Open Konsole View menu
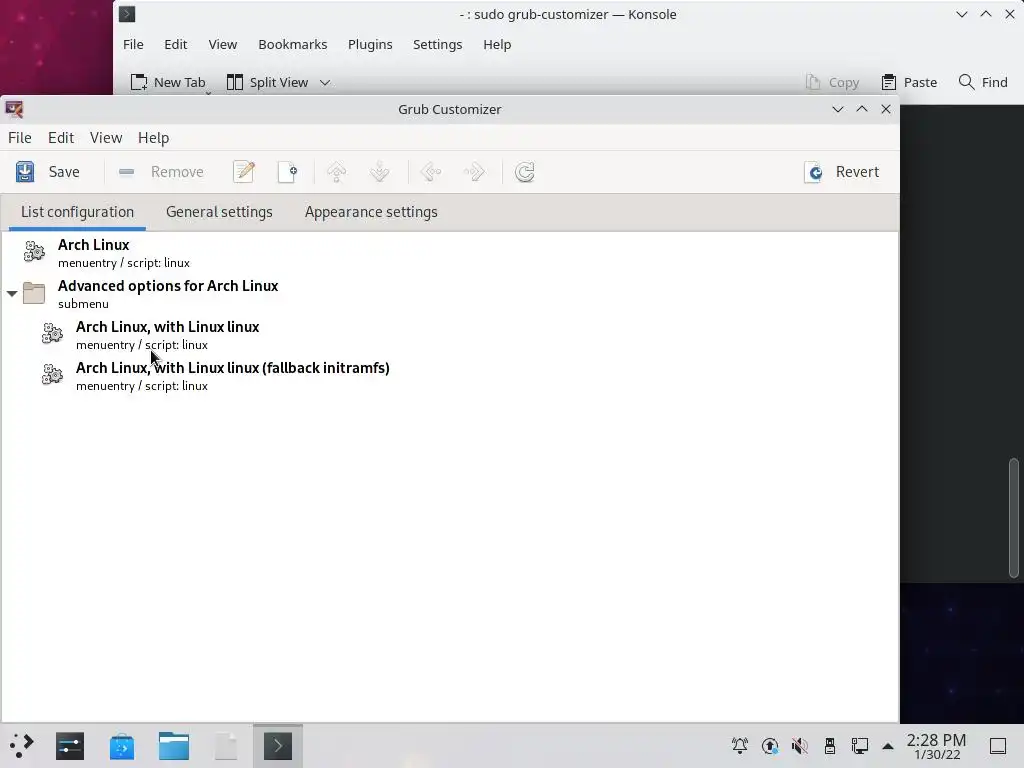This screenshot has width=1024, height=768. pos(223,44)
